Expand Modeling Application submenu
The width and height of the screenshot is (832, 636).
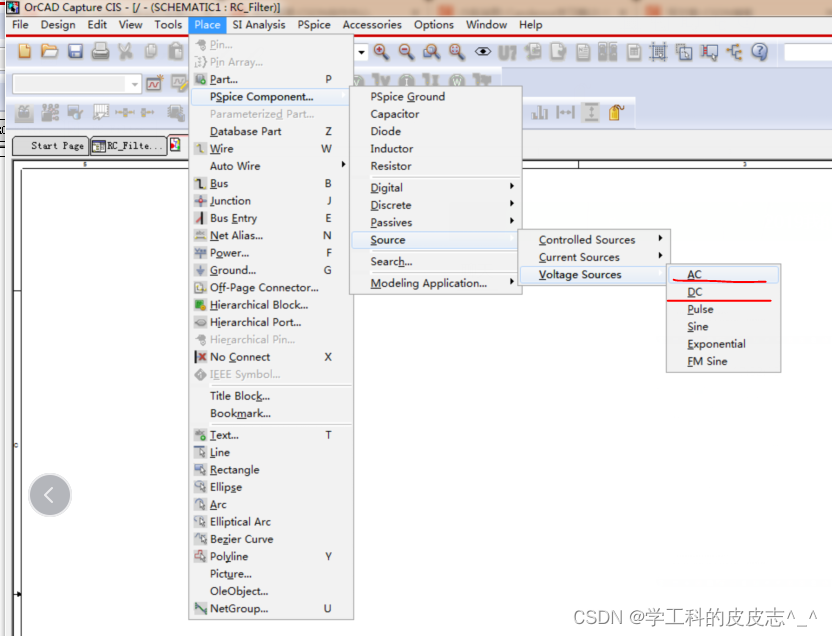tap(435, 283)
